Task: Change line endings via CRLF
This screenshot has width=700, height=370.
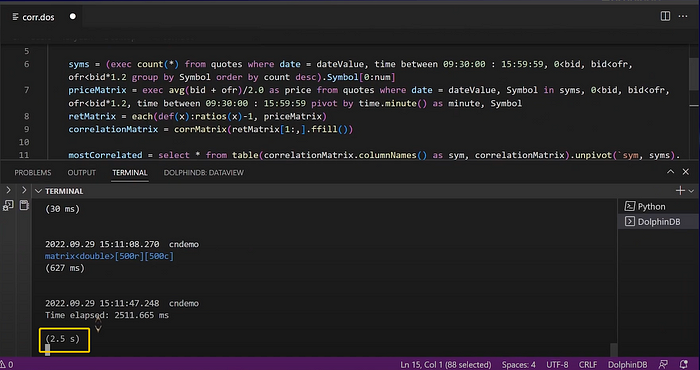Action: 588,365
